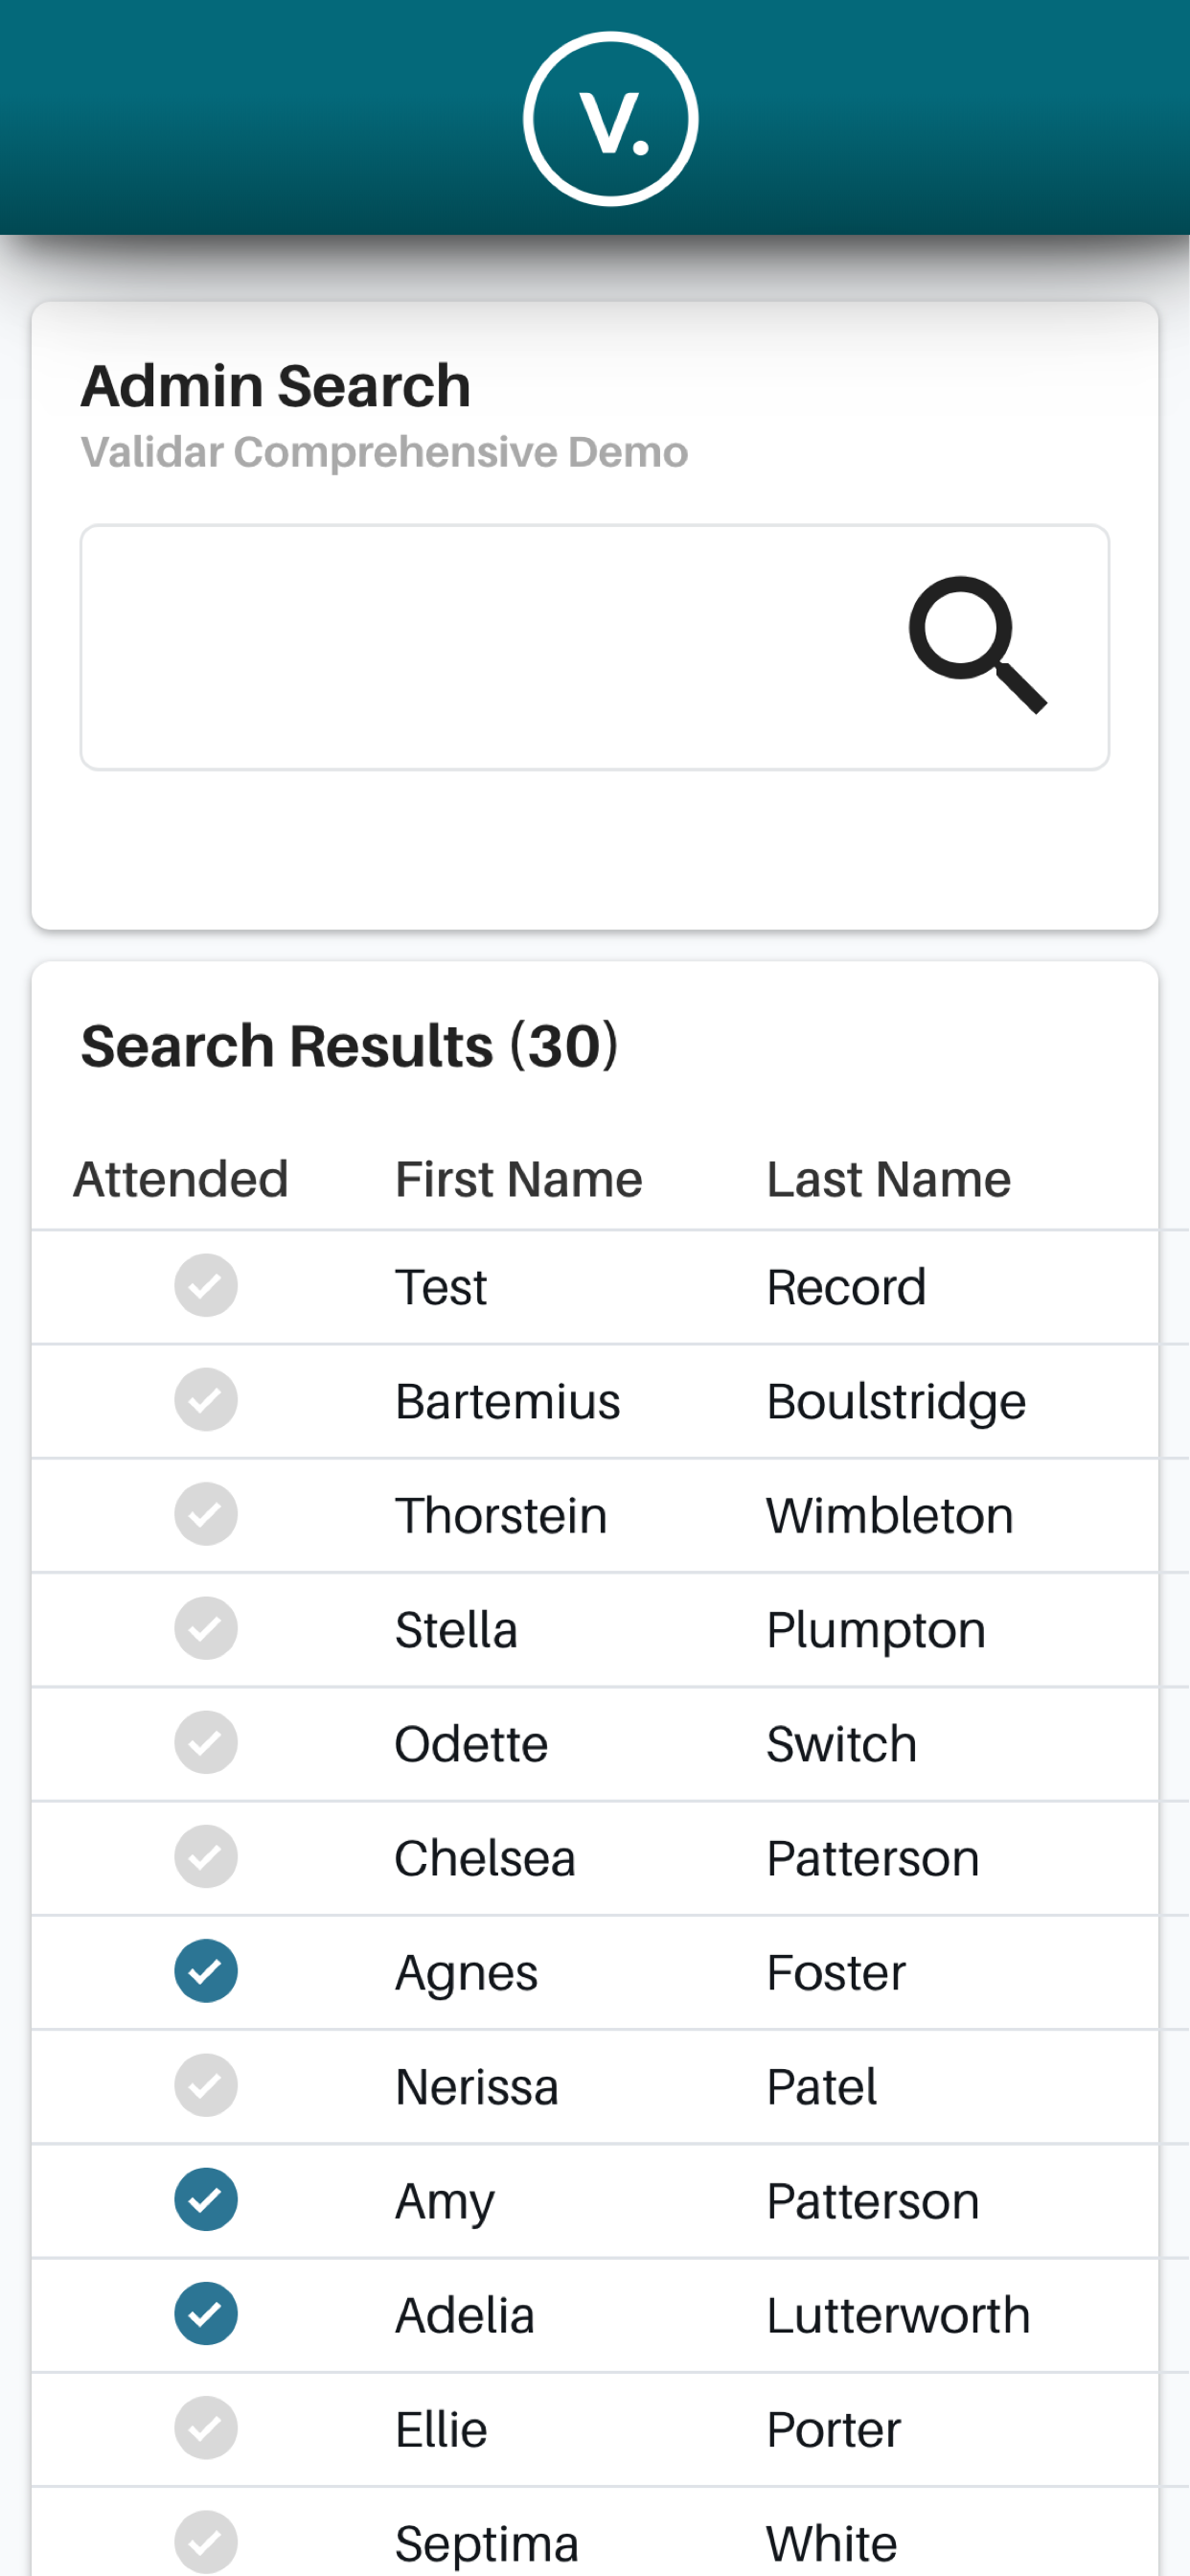Viewport: 1190px width, 2576px height.
Task: Sort by the First Name column header
Action: tap(518, 1179)
